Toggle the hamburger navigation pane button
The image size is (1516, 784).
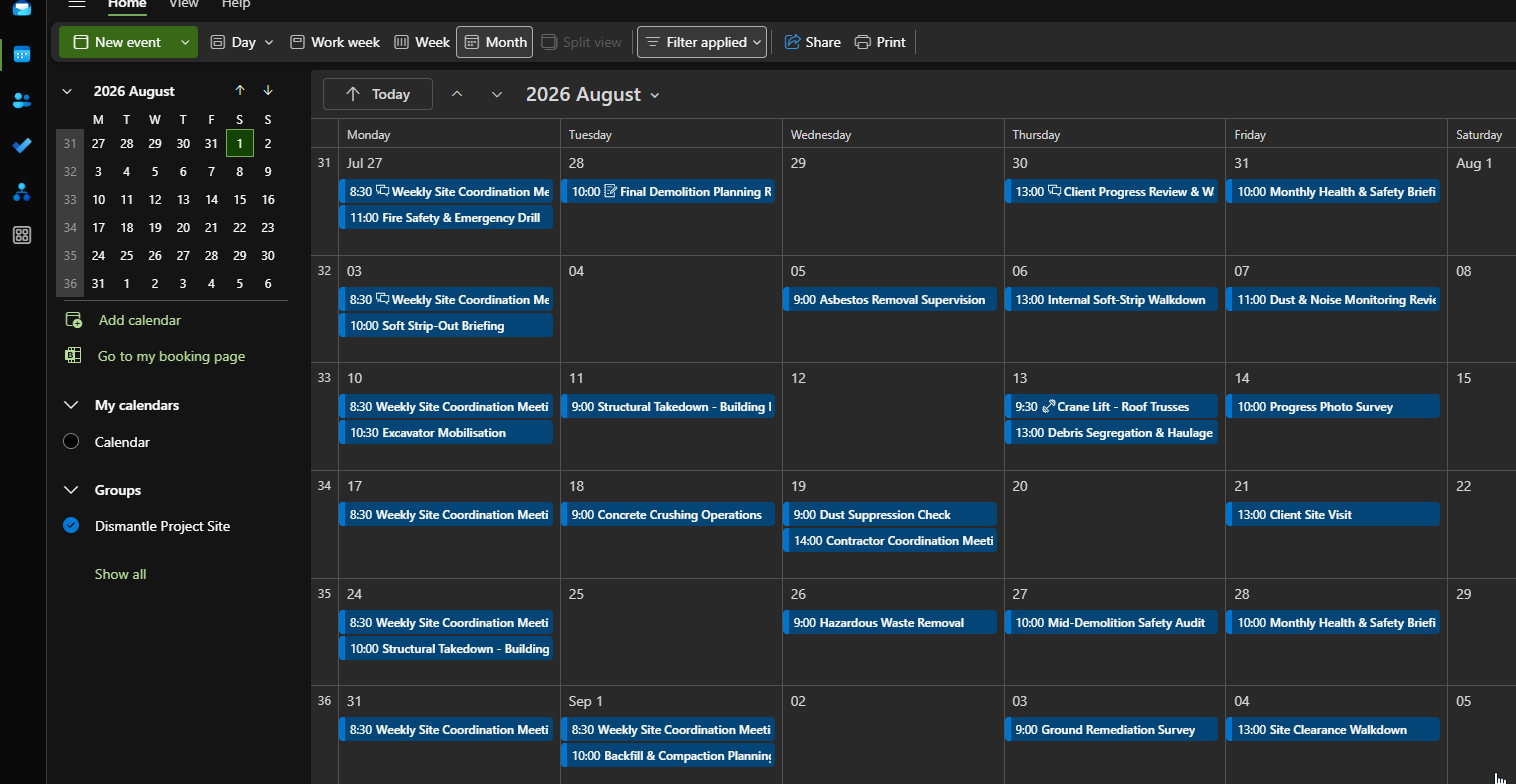tap(77, 4)
